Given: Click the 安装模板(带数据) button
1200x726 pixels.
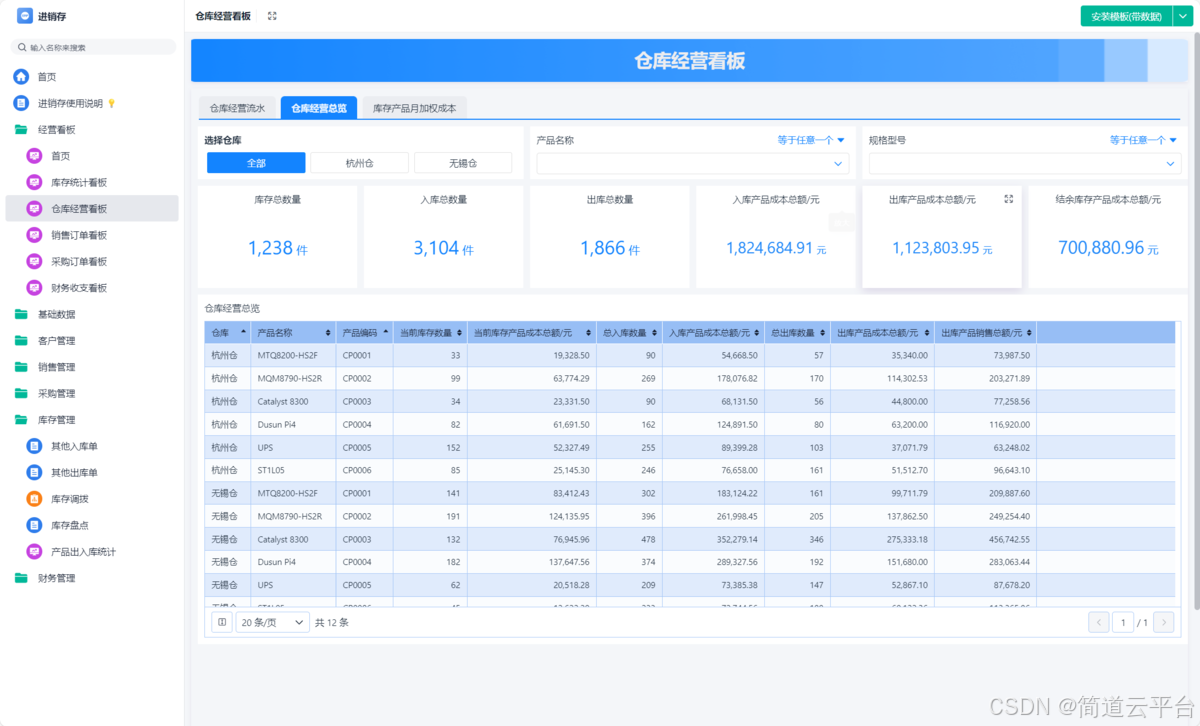Looking at the screenshot, I should pyautogui.click(x=1126, y=16).
